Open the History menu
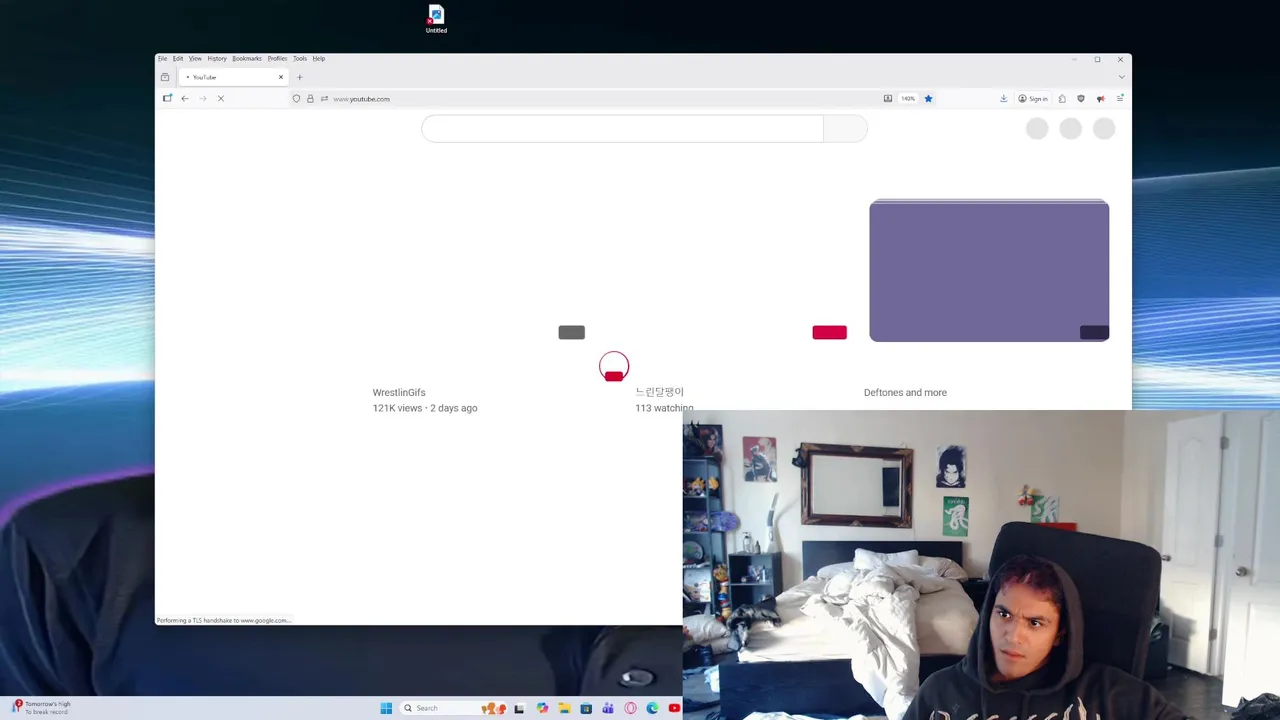The height and width of the screenshot is (720, 1280). tap(217, 58)
